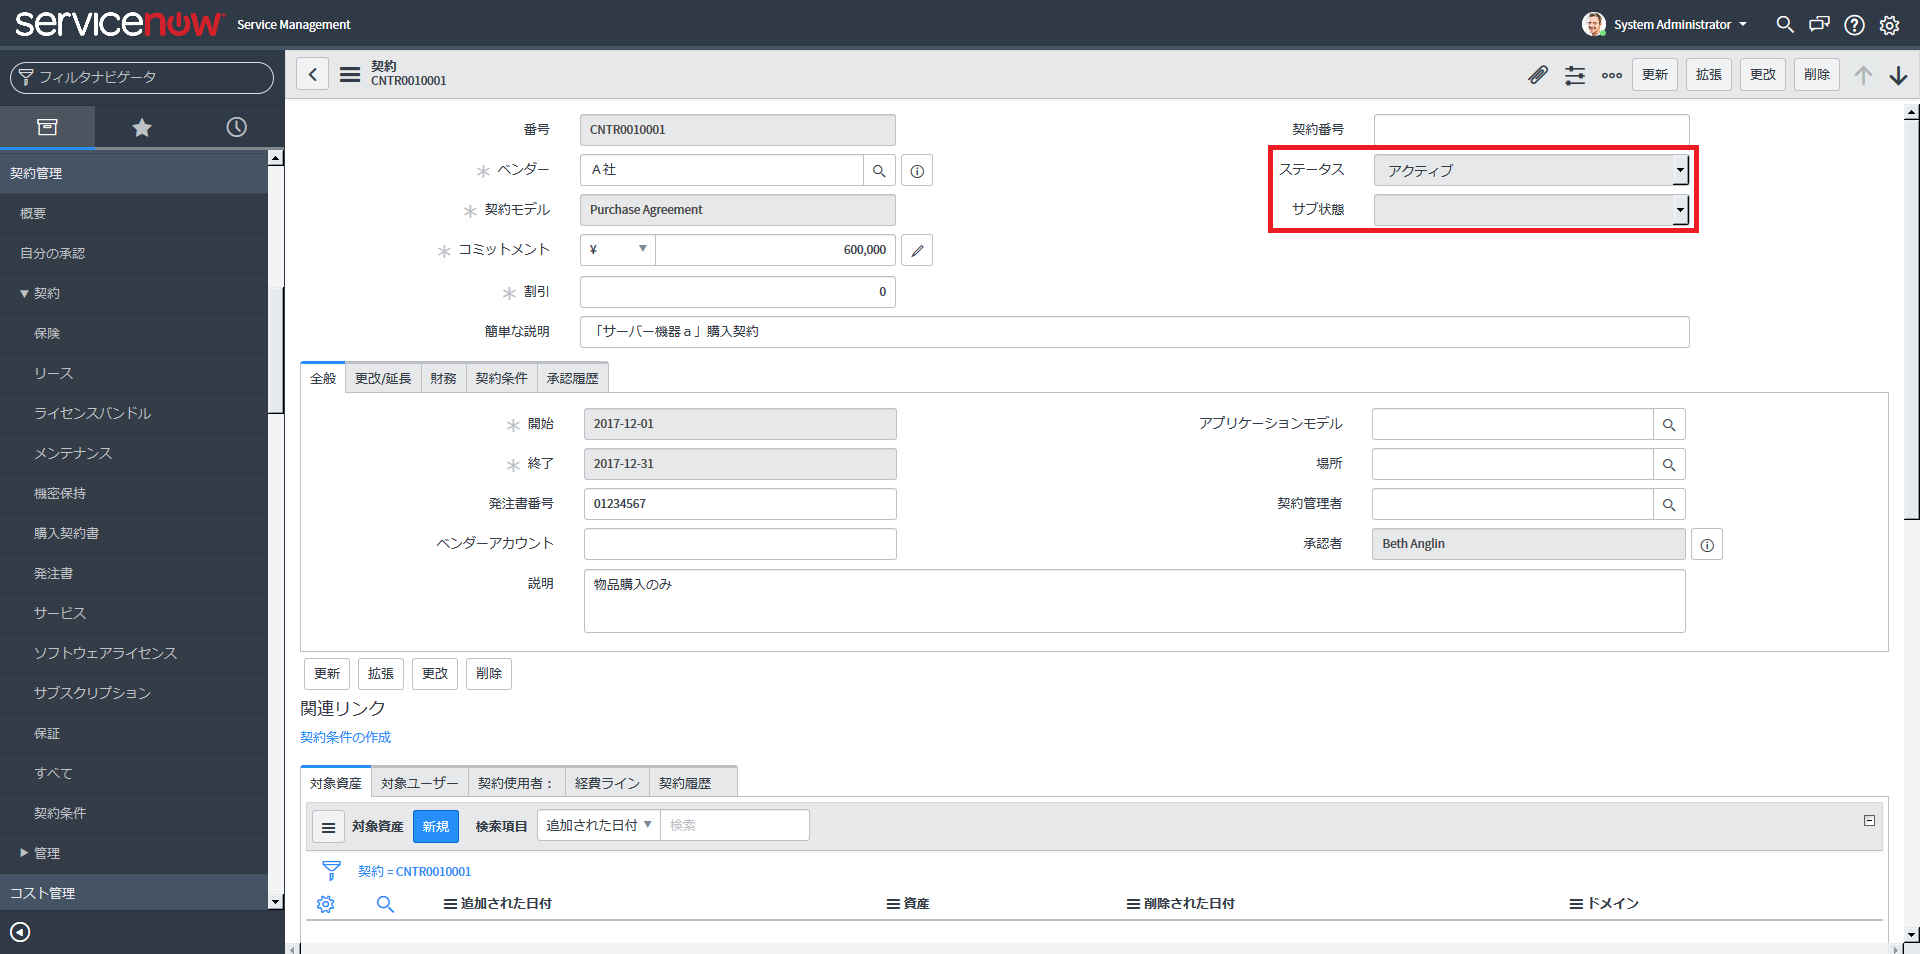Viewport: 1920px width, 954px height.
Task: Click main page vertical scrollbar thumb
Action: pos(1912,319)
